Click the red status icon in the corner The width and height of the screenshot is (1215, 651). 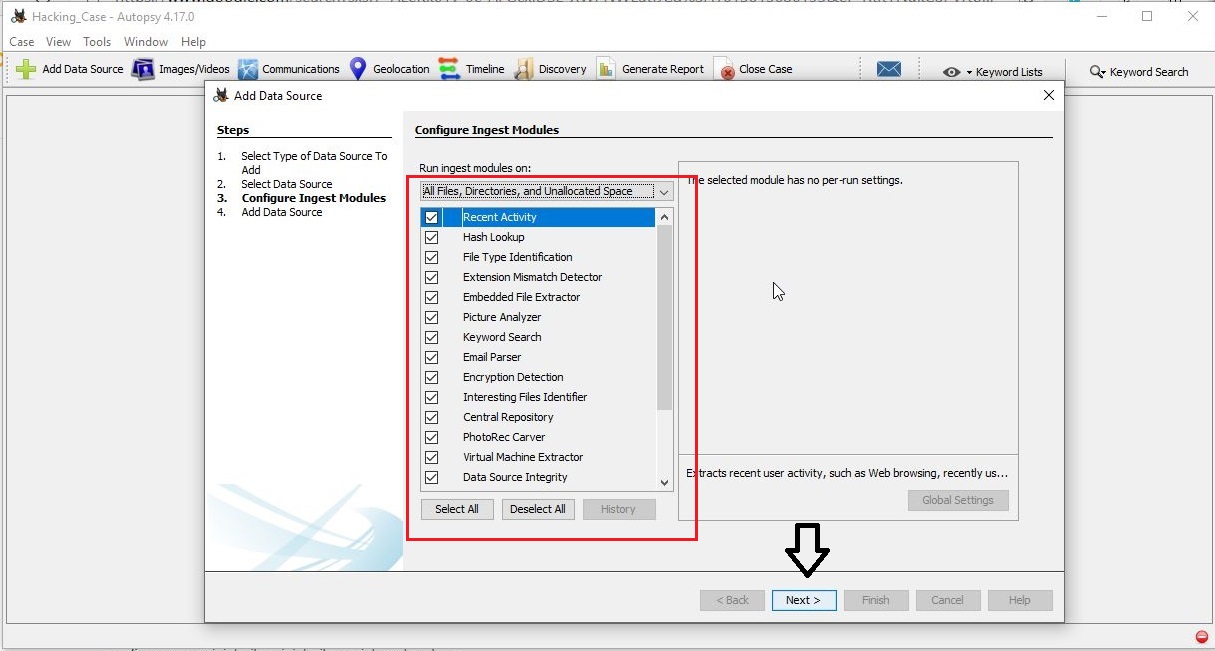tap(1201, 637)
